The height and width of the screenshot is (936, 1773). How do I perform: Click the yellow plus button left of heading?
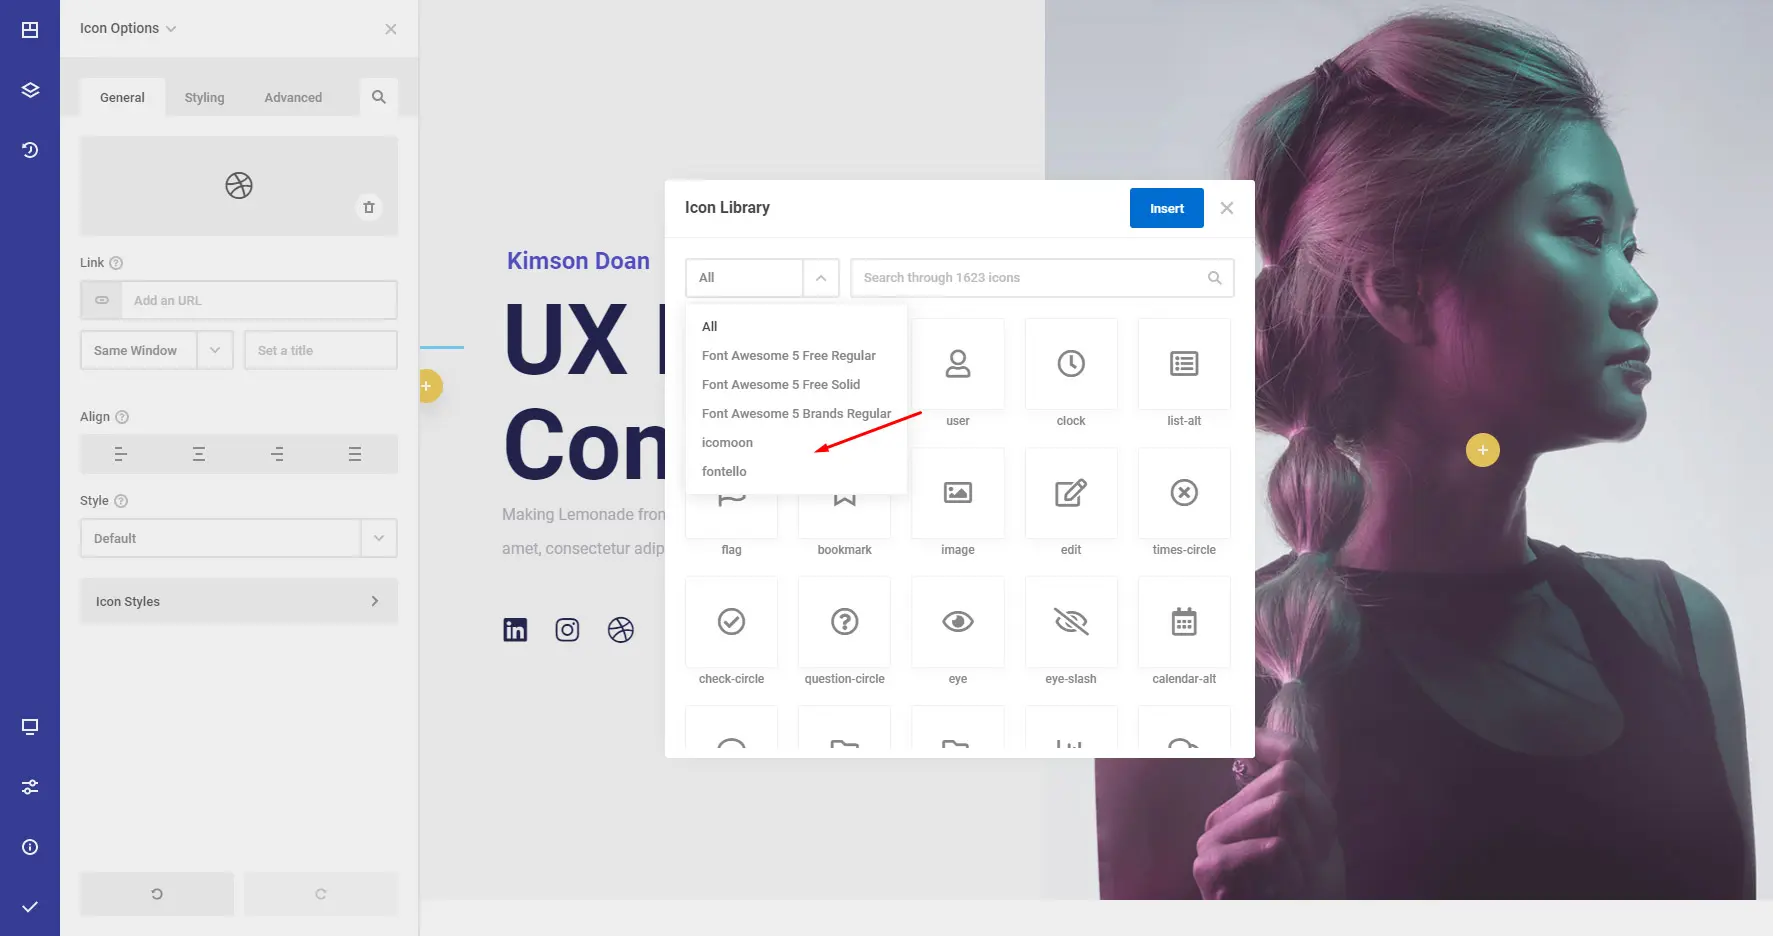tap(428, 386)
